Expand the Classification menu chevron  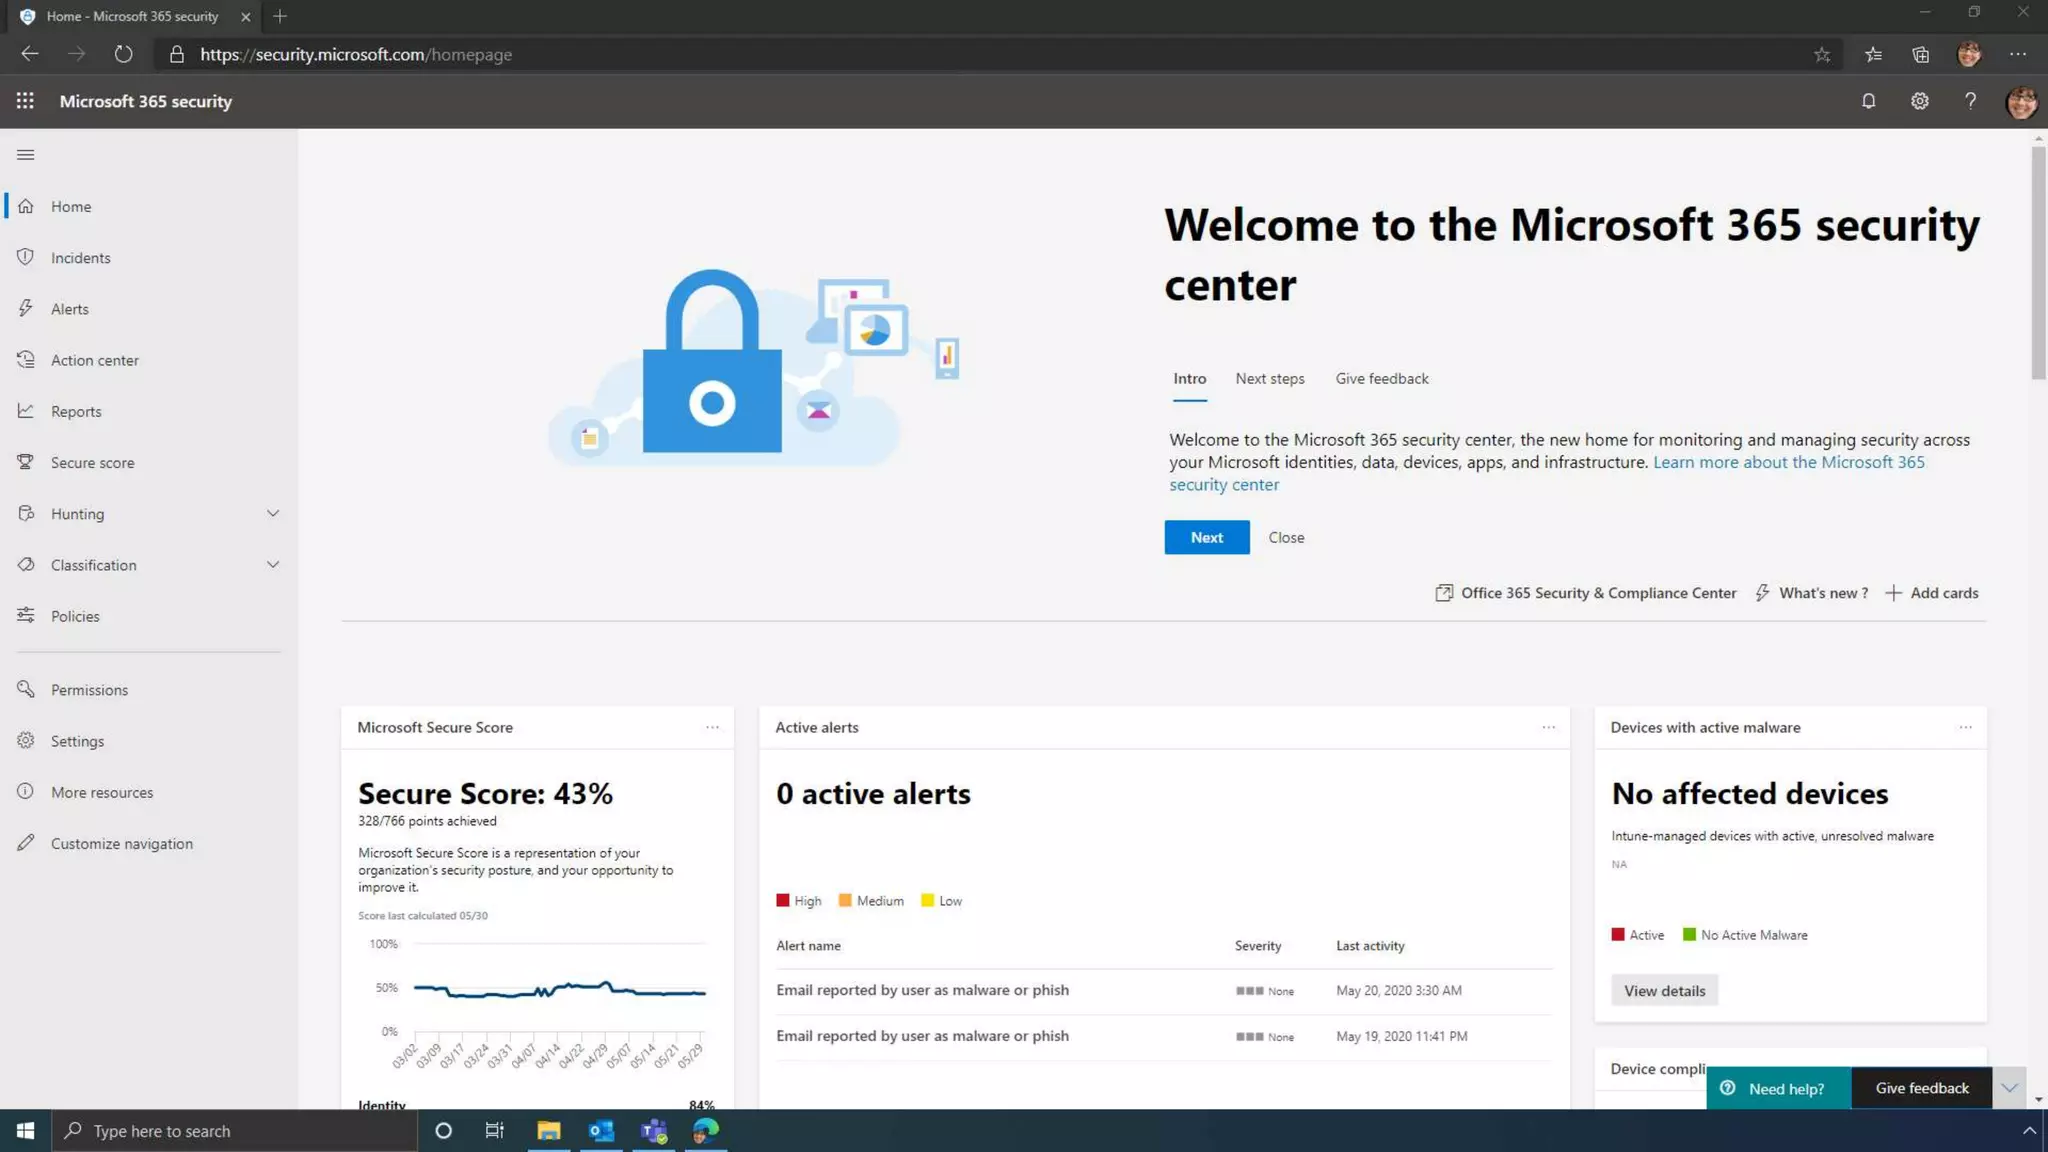point(273,565)
